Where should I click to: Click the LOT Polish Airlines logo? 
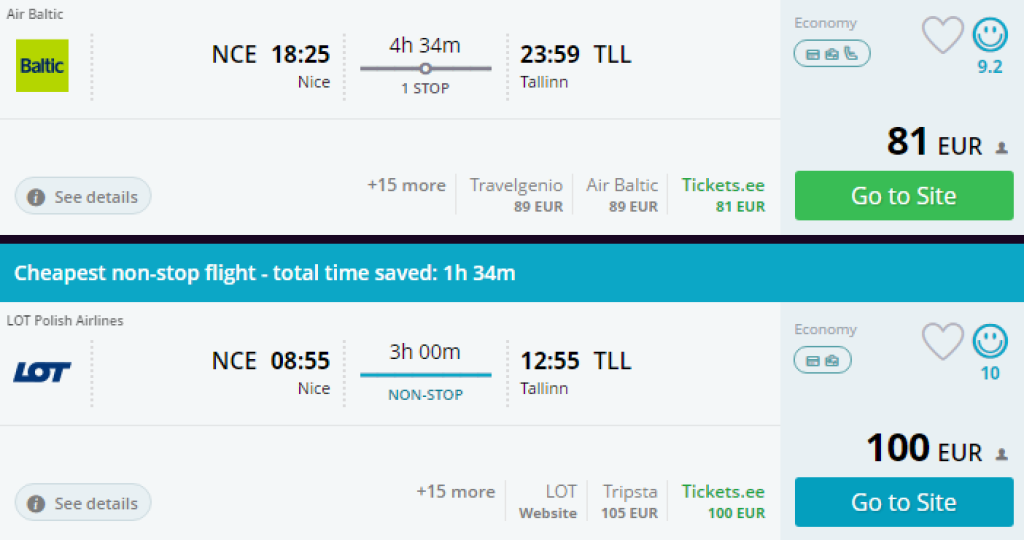pos(42,372)
